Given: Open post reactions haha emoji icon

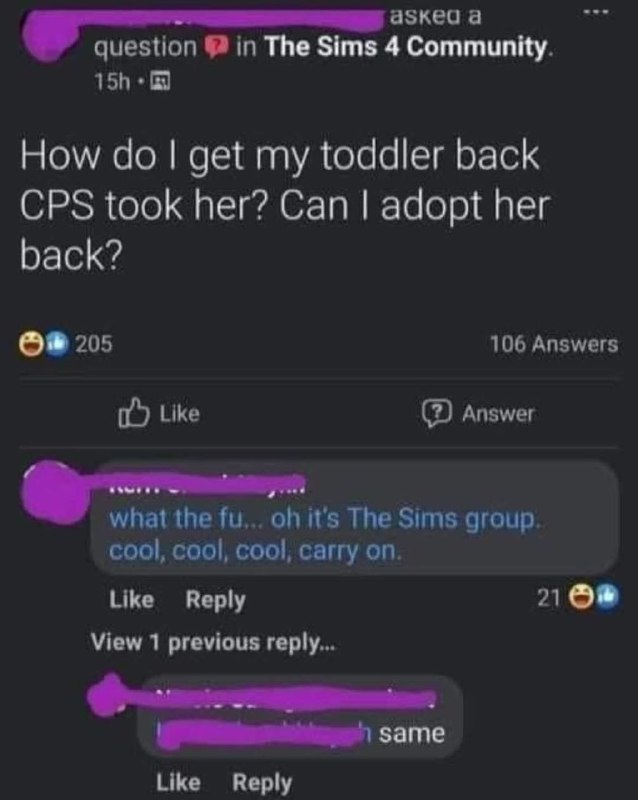Looking at the screenshot, I should tap(32, 343).
